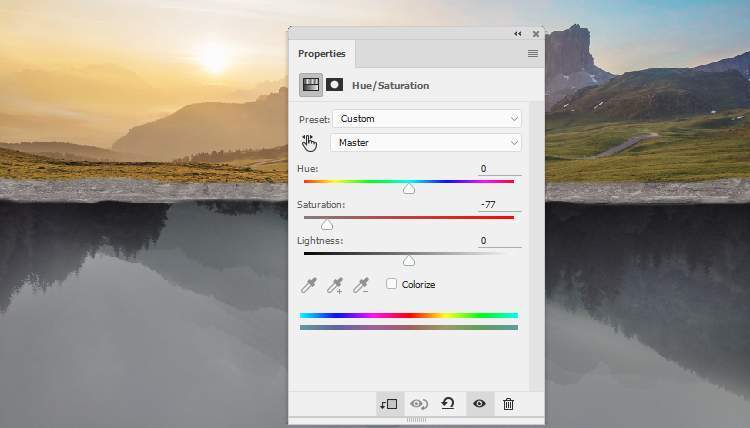This screenshot has height=428, width=750.
Task: Choose the add to sample eyedropper
Action: click(x=335, y=285)
